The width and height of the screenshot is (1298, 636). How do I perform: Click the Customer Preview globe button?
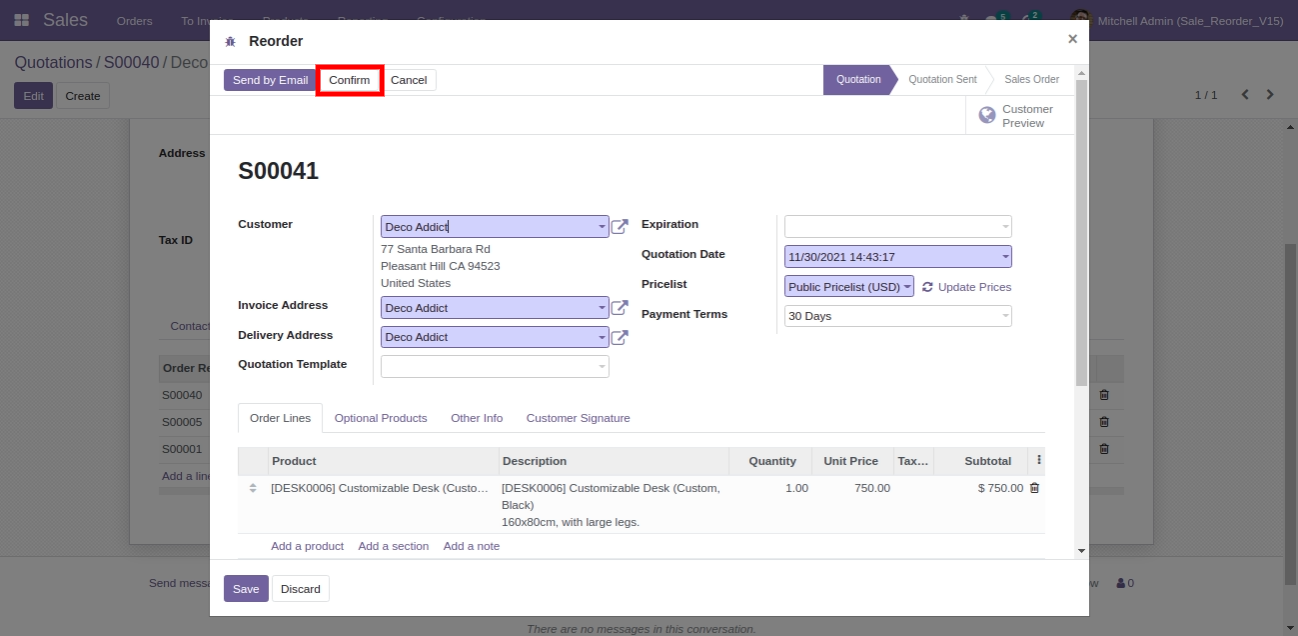[1016, 116]
